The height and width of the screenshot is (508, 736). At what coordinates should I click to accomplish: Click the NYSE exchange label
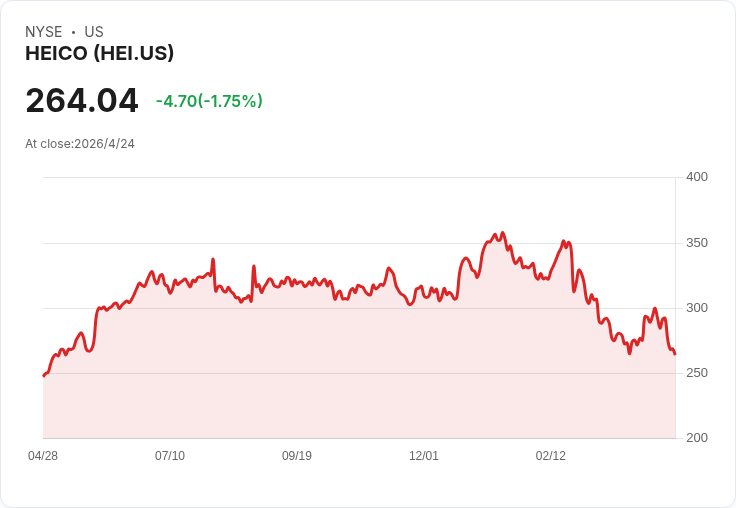point(44,32)
